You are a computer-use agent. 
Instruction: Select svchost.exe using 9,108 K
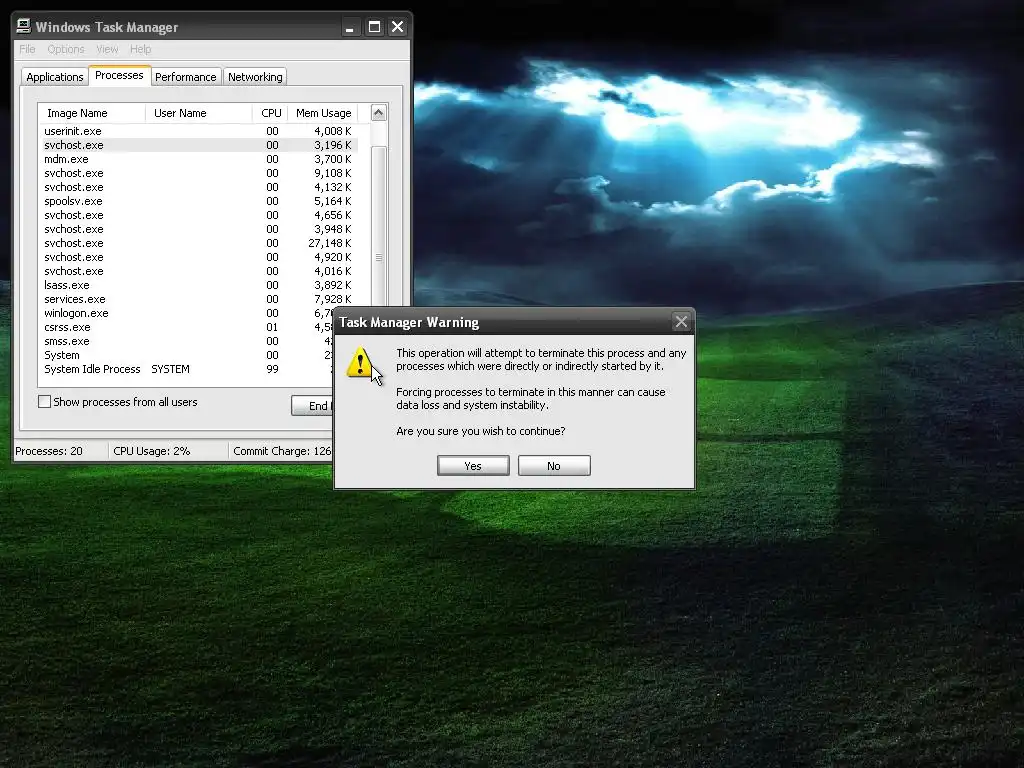coord(200,173)
